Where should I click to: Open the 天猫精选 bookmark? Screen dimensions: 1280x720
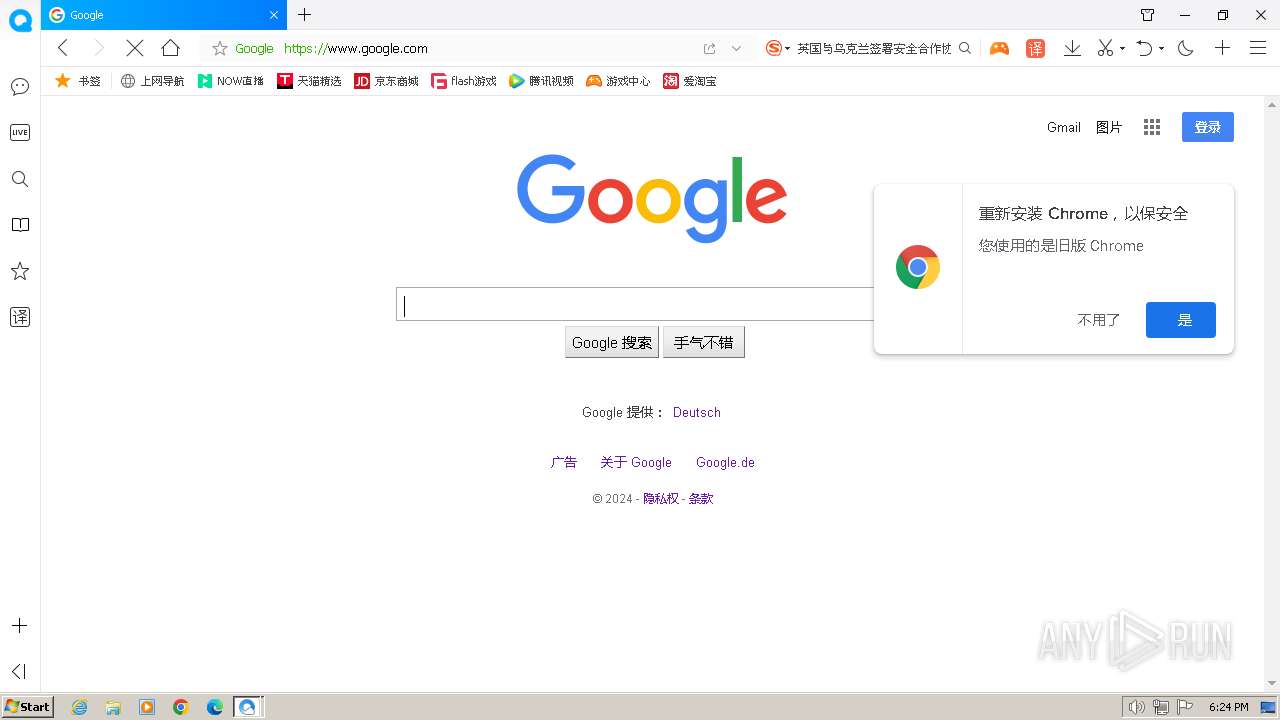click(x=309, y=81)
